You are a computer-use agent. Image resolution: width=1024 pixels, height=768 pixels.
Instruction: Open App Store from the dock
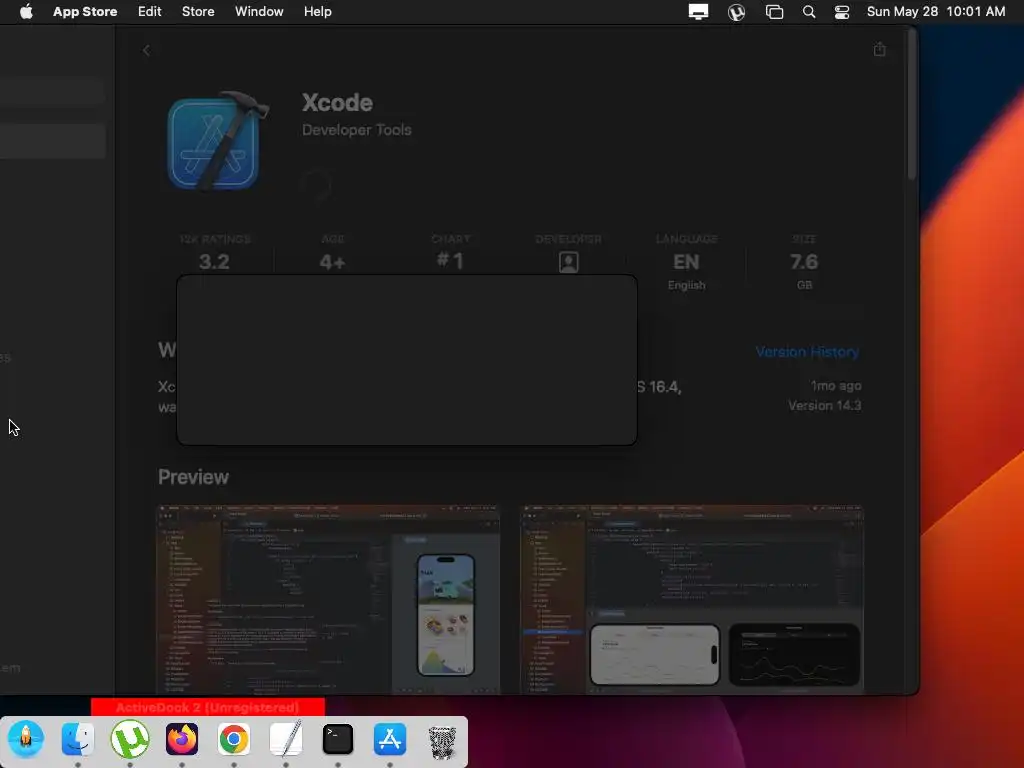(x=390, y=739)
